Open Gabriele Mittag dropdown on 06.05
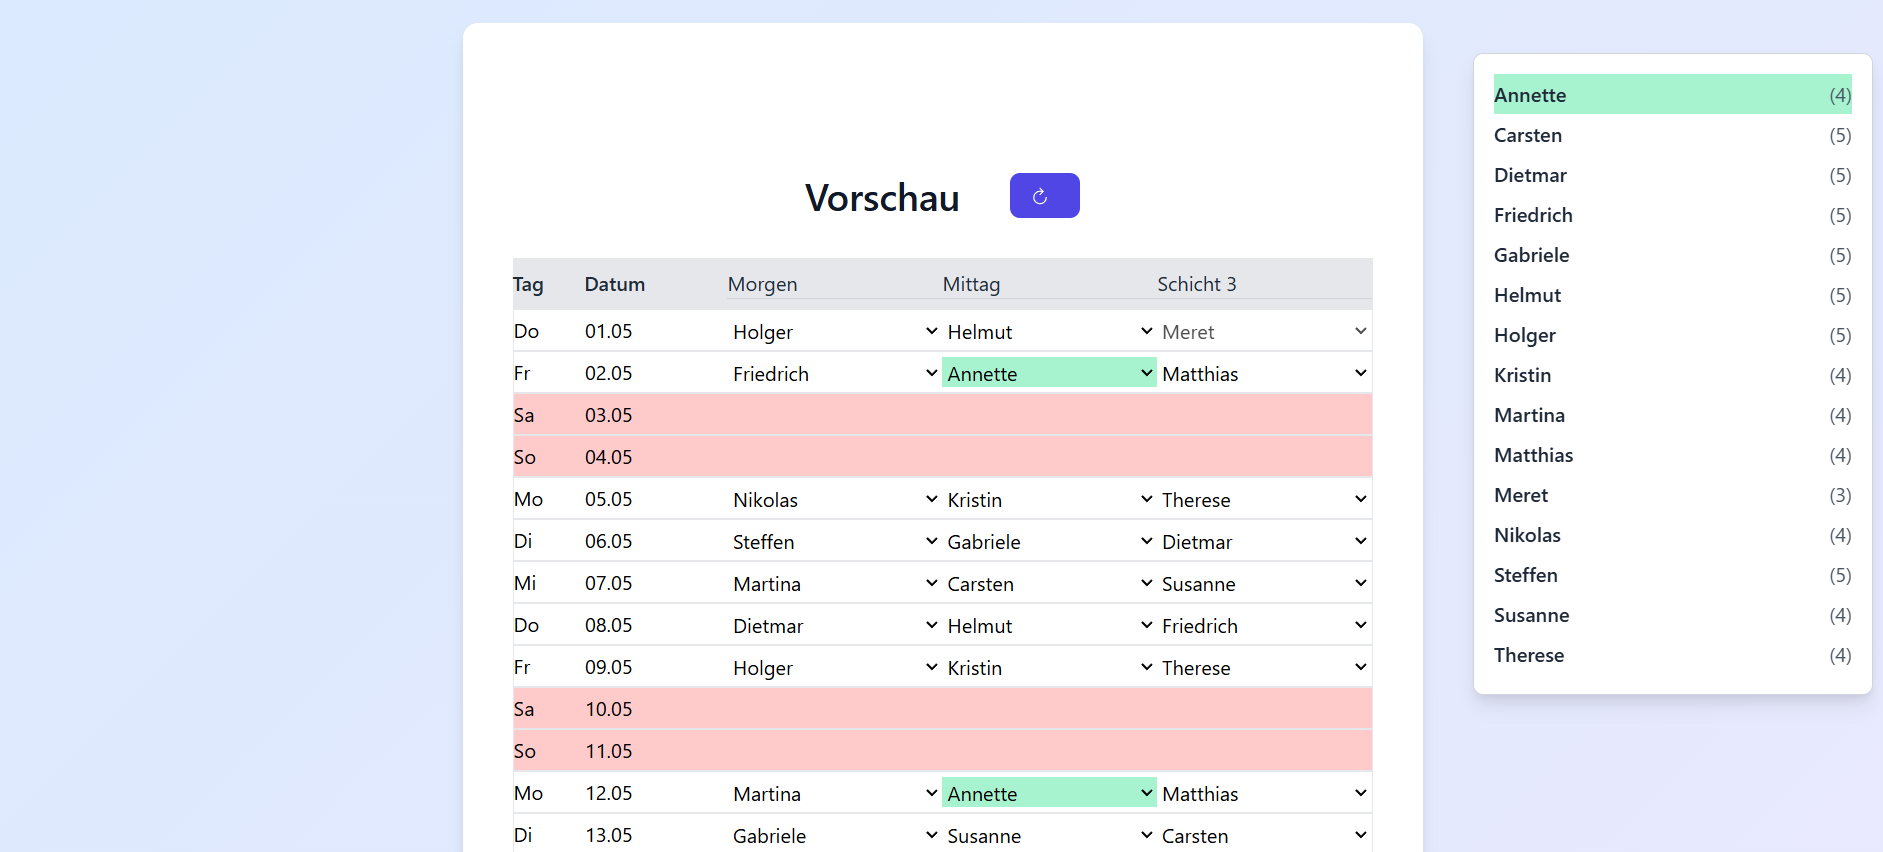The image size is (1883, 852). point(1048,542)
